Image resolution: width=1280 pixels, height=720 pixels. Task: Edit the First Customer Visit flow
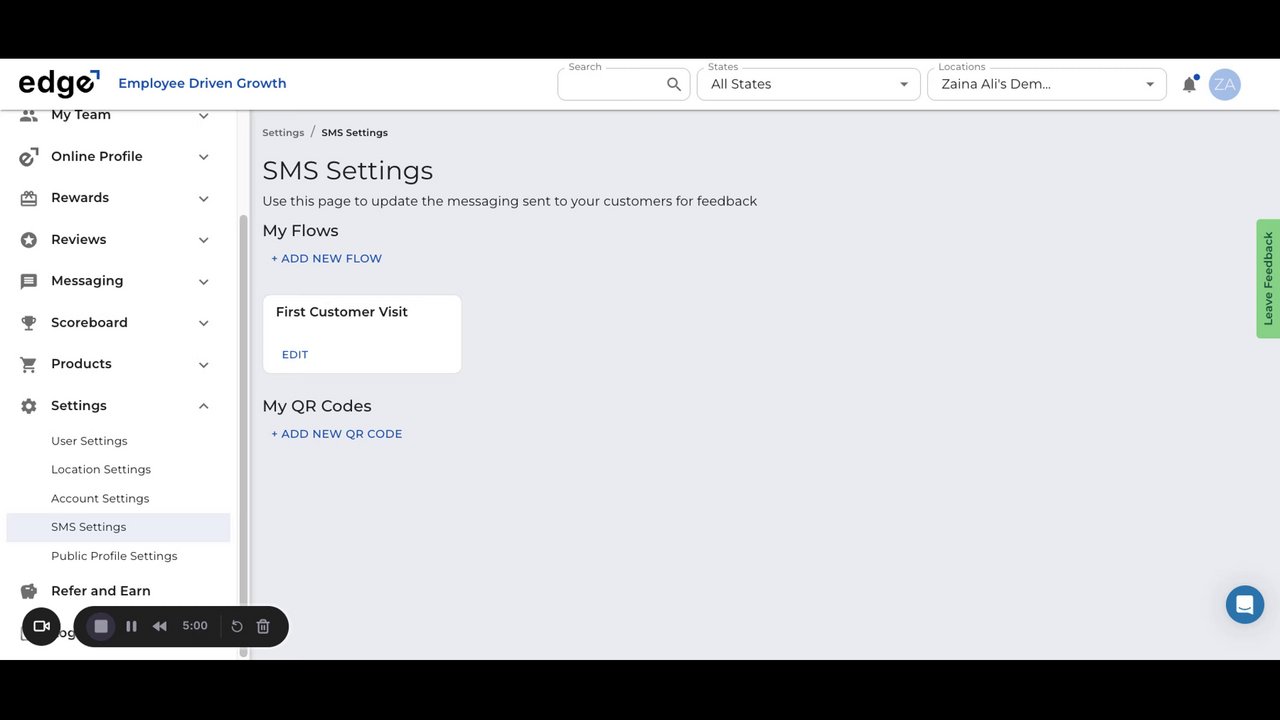295,355
